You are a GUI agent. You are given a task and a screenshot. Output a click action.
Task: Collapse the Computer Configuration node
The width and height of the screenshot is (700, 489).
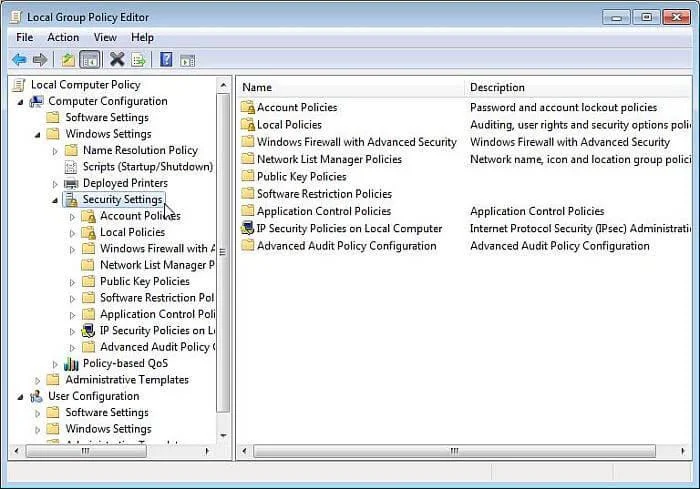[x=20, y=103]
